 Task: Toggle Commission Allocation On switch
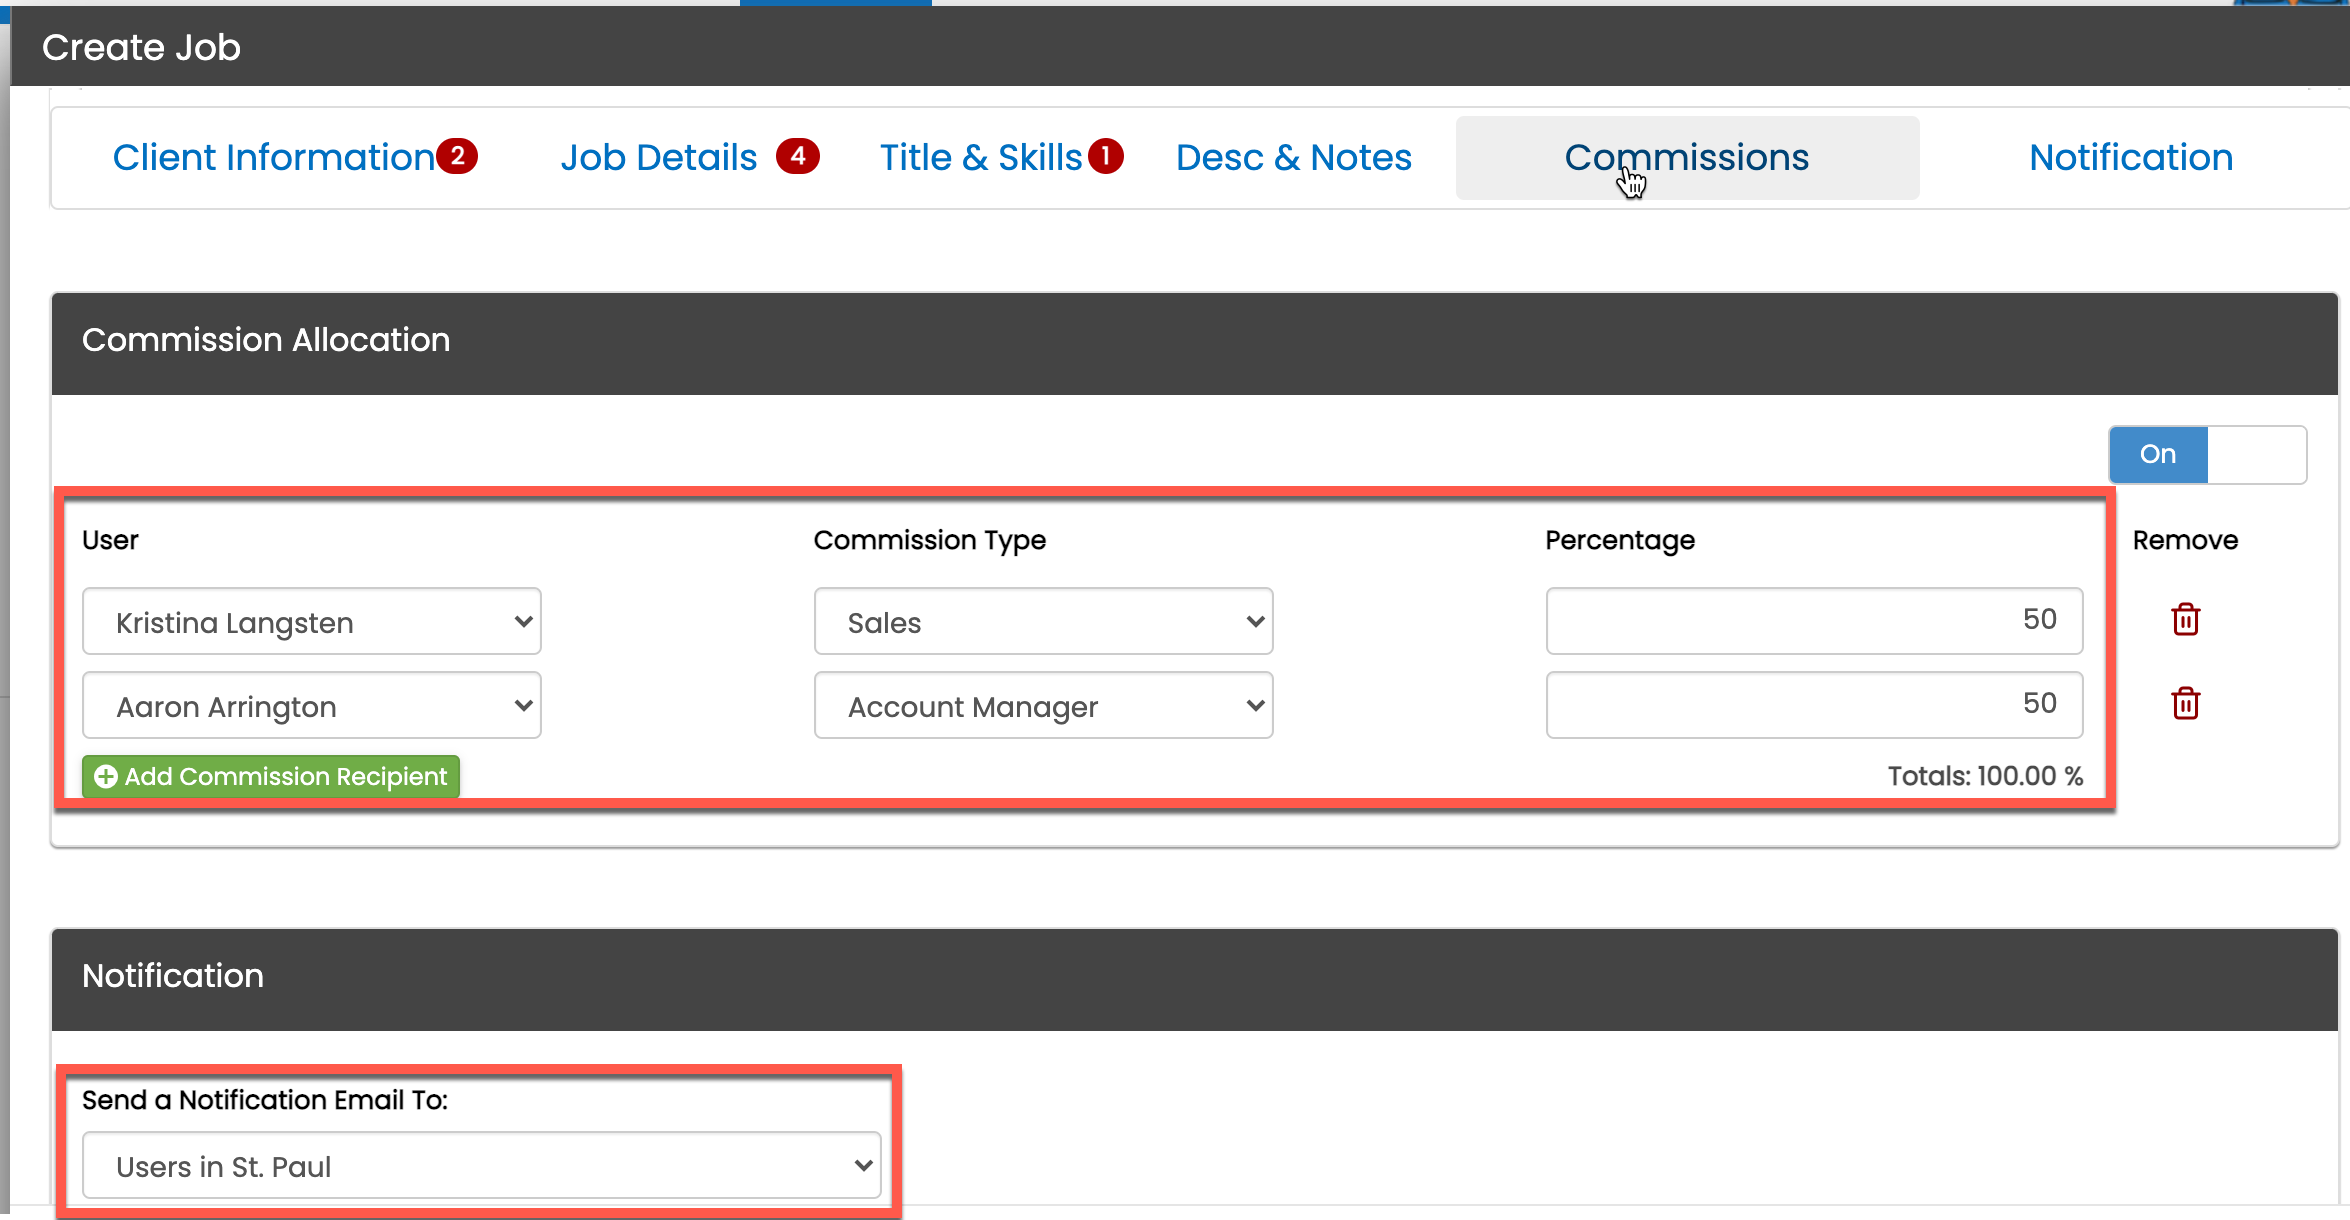(2207, 455)
